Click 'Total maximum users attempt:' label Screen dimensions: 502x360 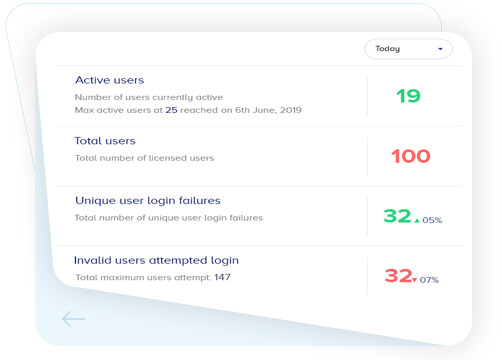(x=143, y=278)
